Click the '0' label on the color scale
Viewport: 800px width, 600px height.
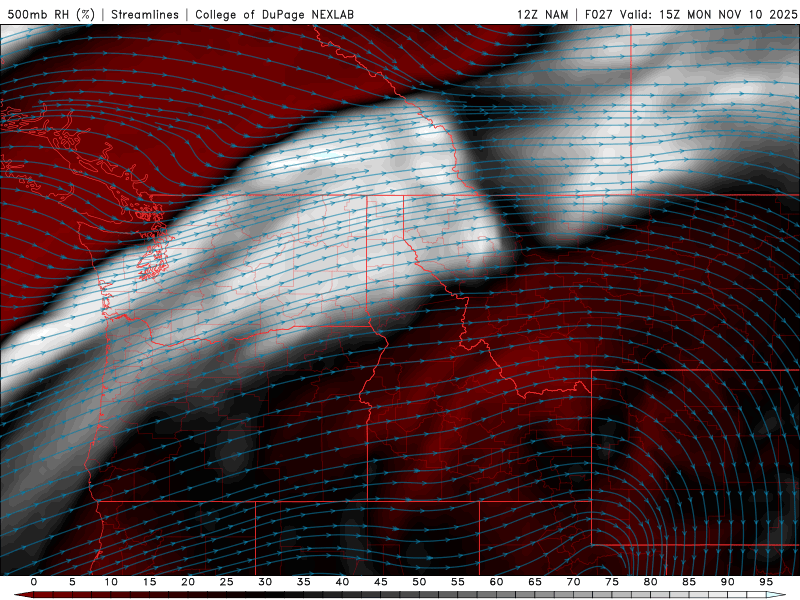pos(34,582)
